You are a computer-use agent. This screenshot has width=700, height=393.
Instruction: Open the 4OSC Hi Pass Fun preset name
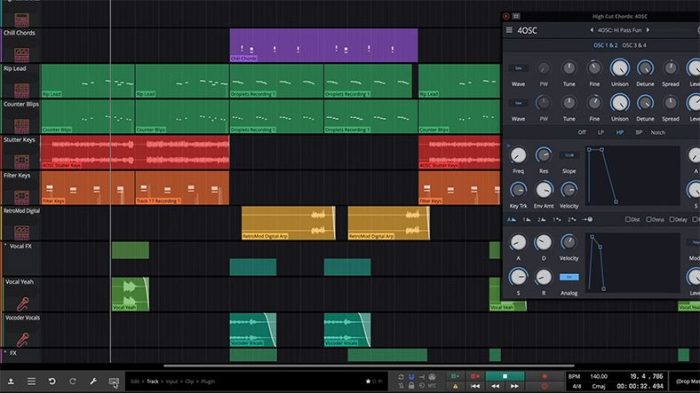(x=620, y=30)
